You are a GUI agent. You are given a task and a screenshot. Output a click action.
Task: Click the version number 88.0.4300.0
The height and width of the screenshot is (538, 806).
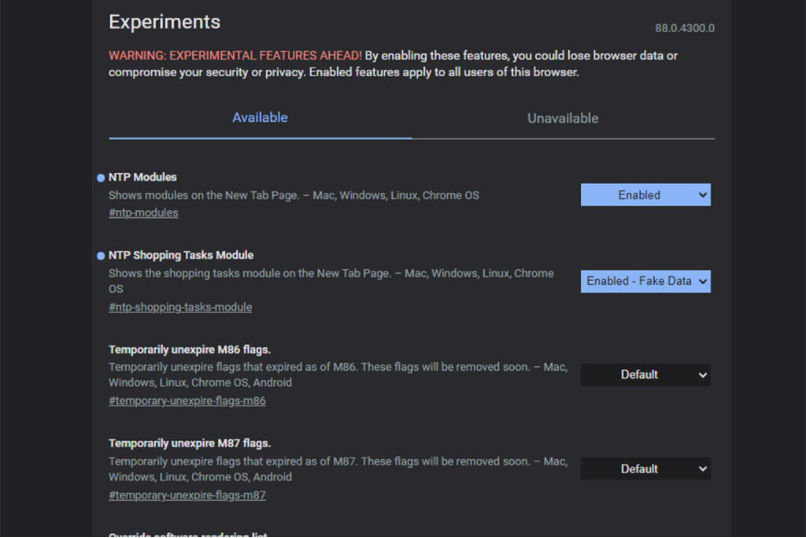click(x=685, y=28)
